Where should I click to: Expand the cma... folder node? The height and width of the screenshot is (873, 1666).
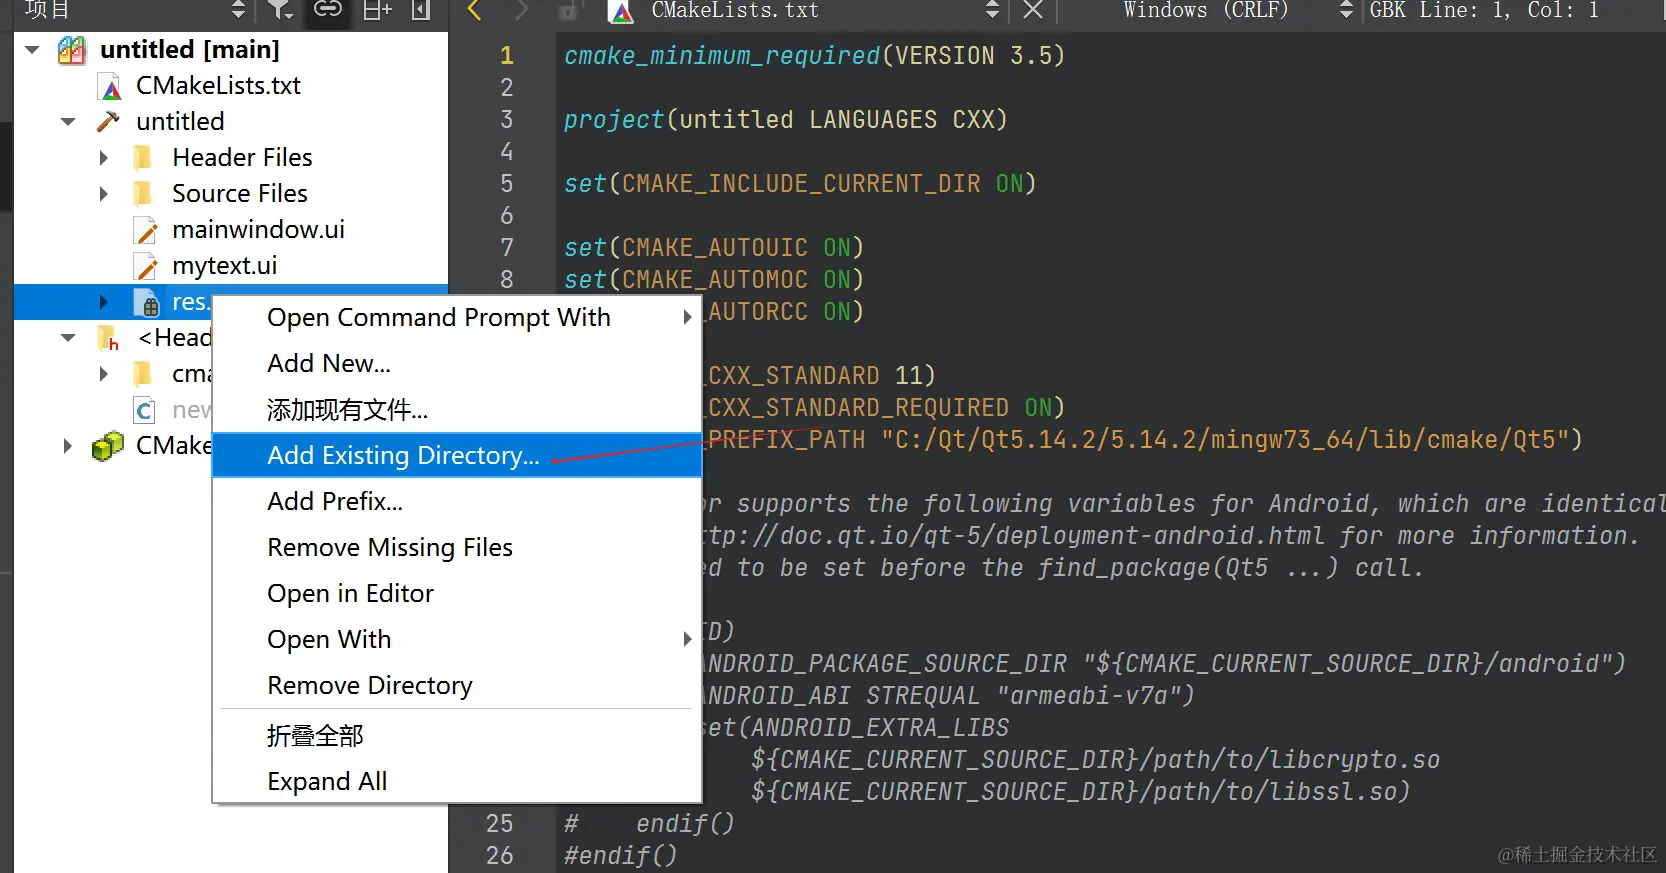coord(104,373)
